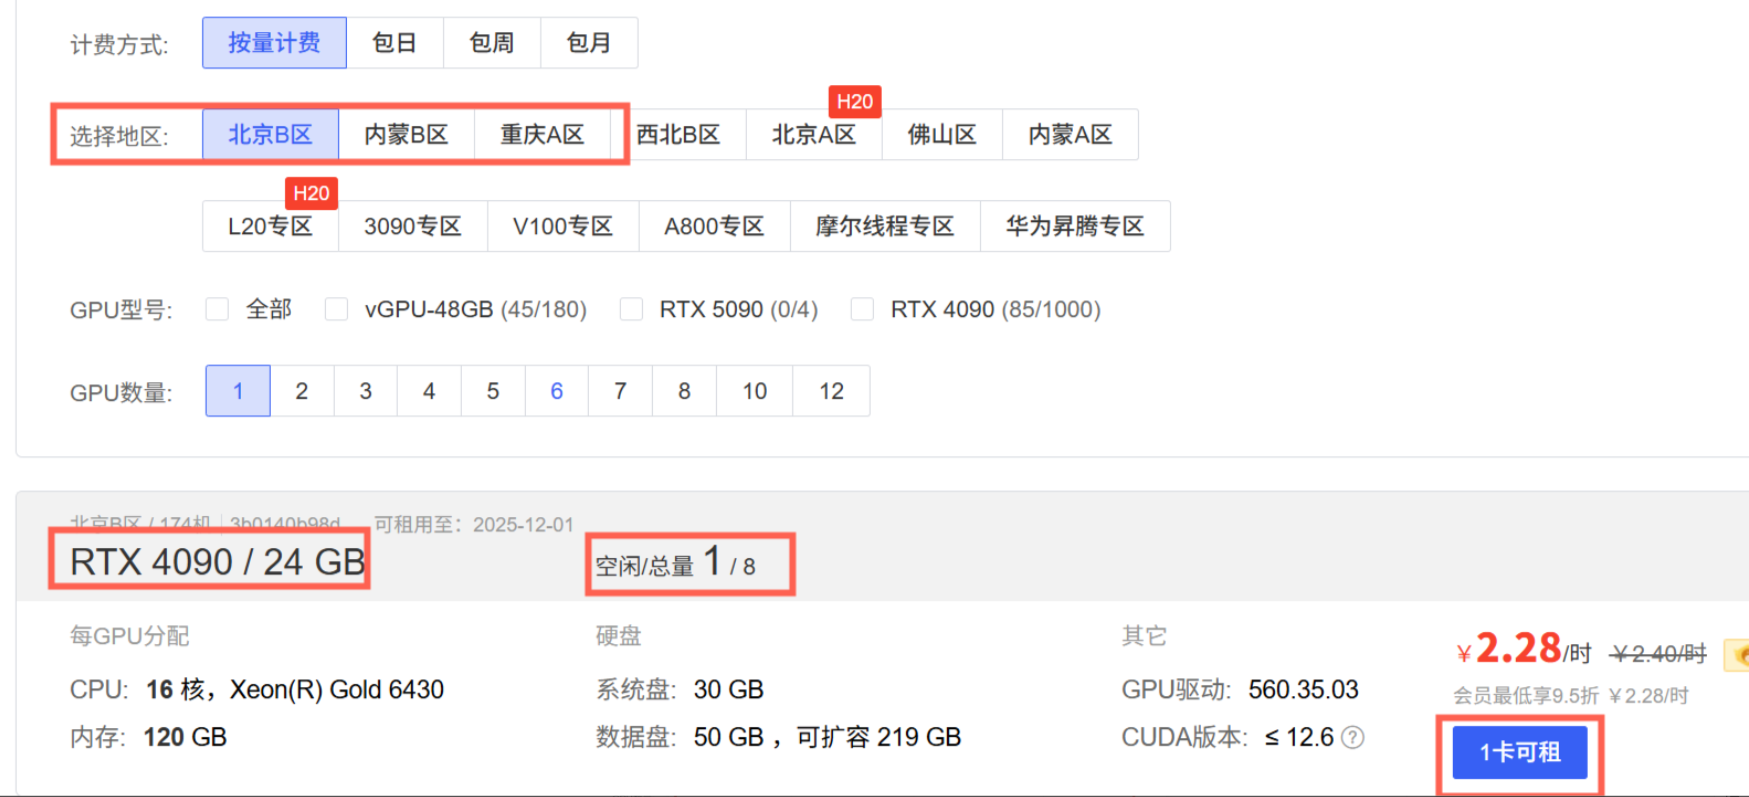Open the L20专区 zone

tap(270, 226)
